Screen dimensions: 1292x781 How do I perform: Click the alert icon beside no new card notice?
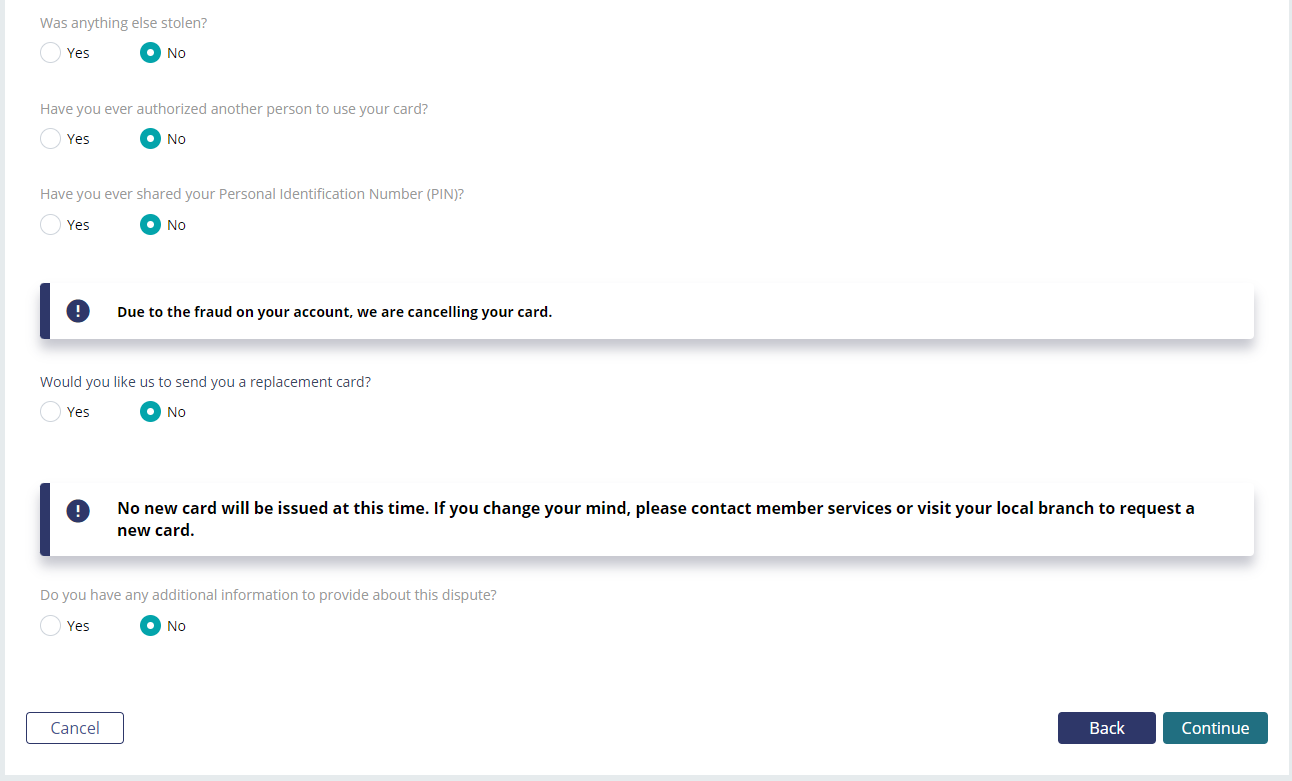tap(78, 511)
